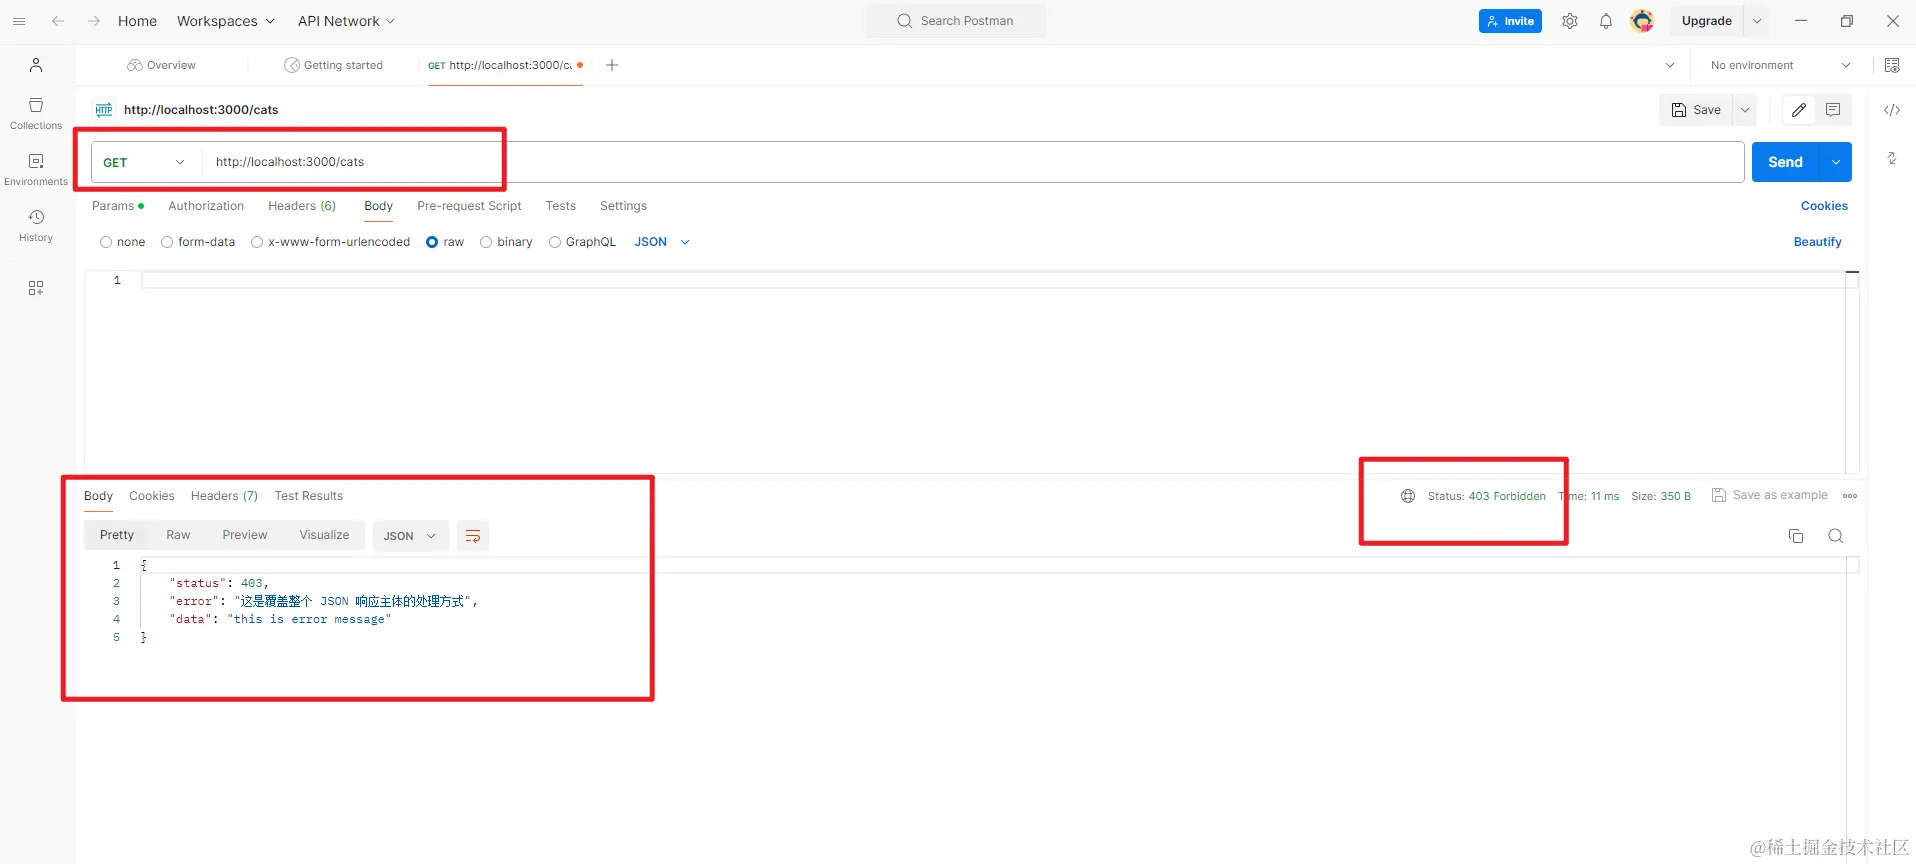Switch to the Pre-request Script tab

click(x=469, y=206)
